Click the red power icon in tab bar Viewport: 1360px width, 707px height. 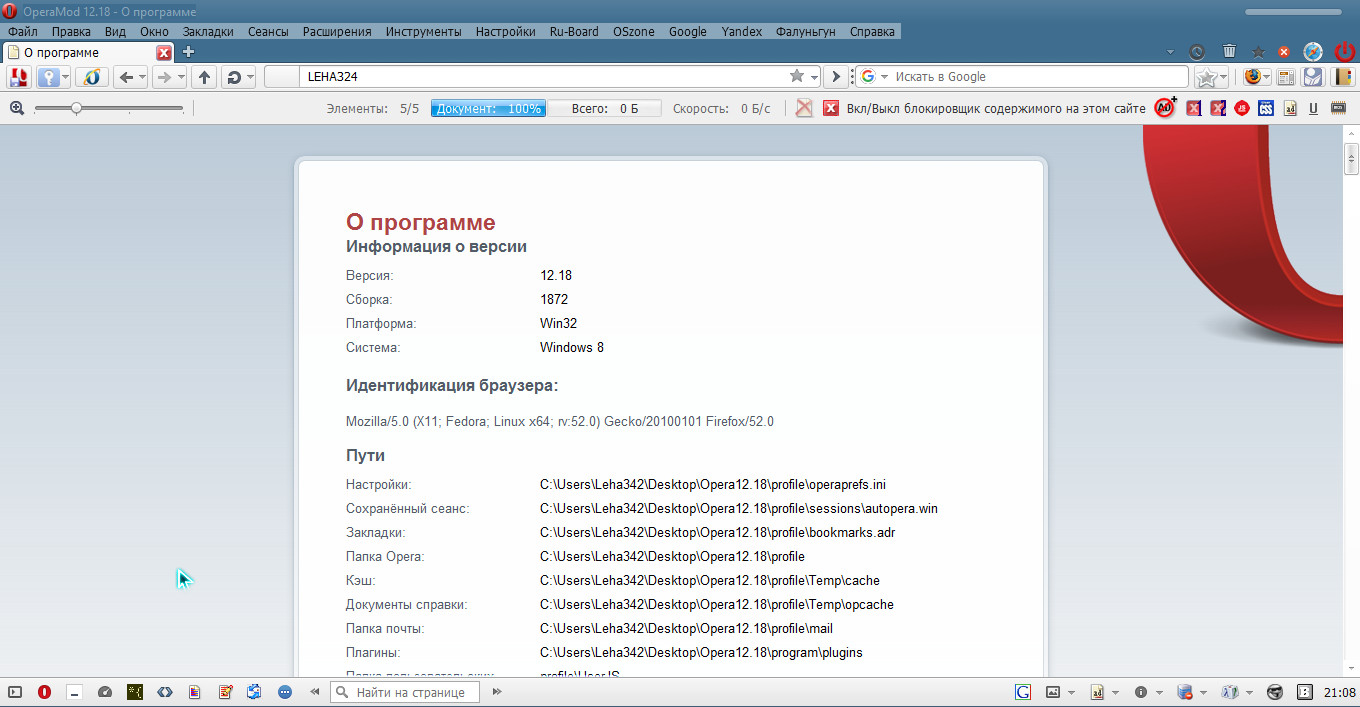tap(1344, 52)
